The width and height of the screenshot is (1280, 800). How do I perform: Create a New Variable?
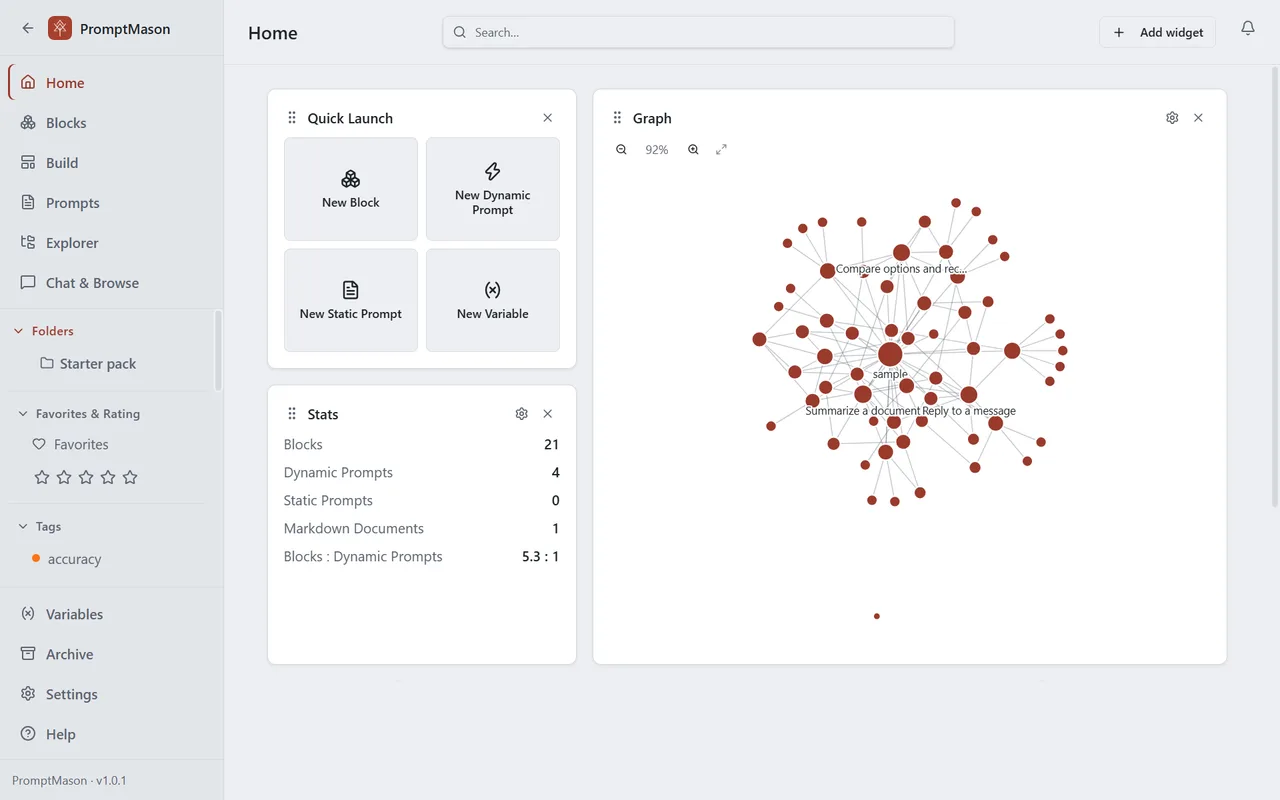[x=493, y=300]
